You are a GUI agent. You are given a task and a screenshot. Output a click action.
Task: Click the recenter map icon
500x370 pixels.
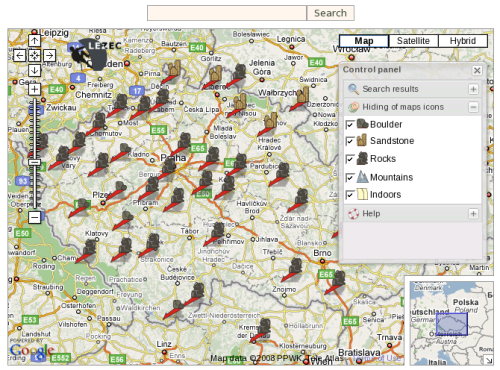click(x=34, y=55)
